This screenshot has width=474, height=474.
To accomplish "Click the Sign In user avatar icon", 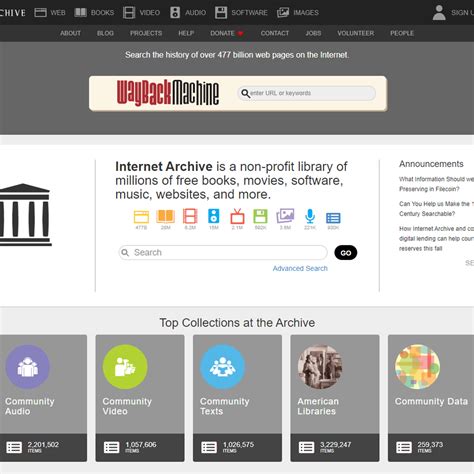I will (x=439, y=13).
